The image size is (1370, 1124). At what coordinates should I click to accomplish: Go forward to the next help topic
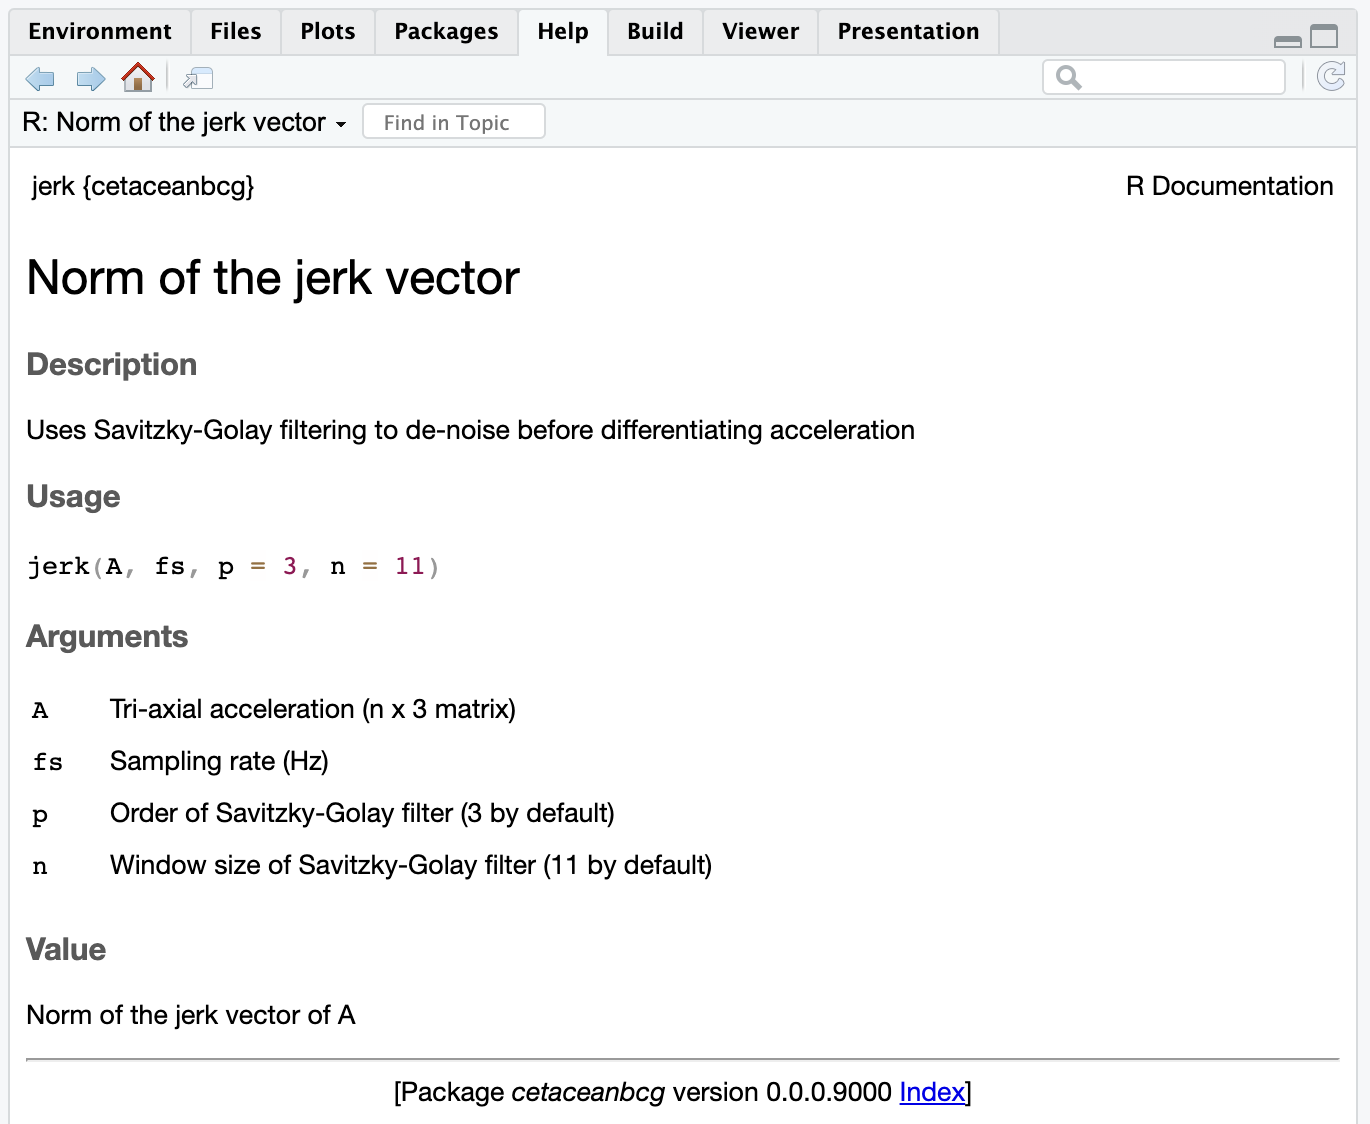click(91, 78)
